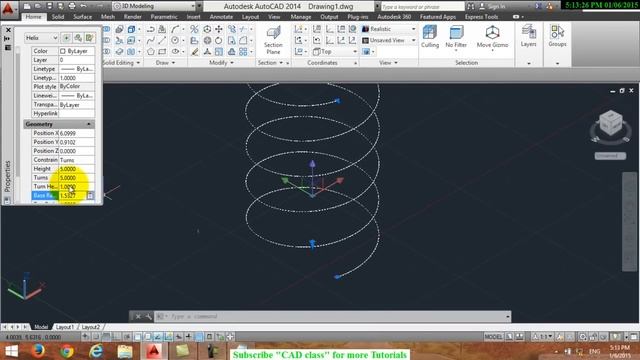Select the Spline draw tool
640x360 pixels.
pos(151,40)
